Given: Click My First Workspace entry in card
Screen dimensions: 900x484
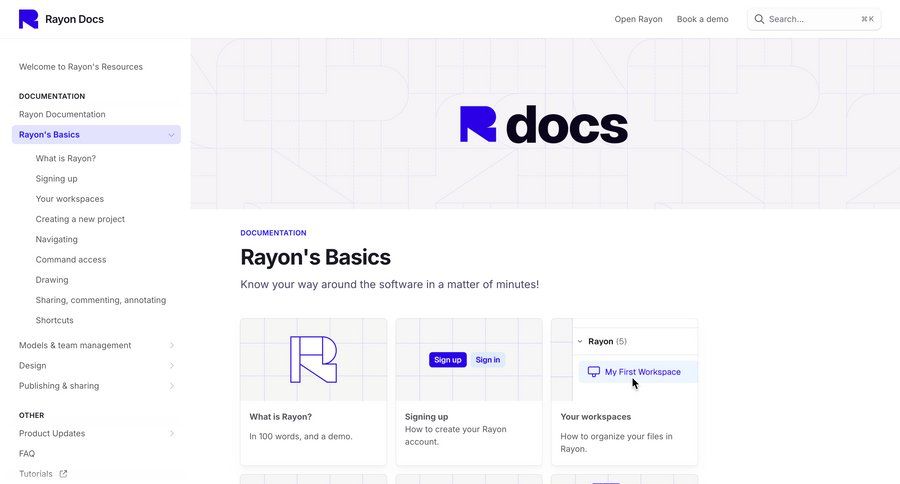Looking at the screenshot, I should (x=638, y=372).
